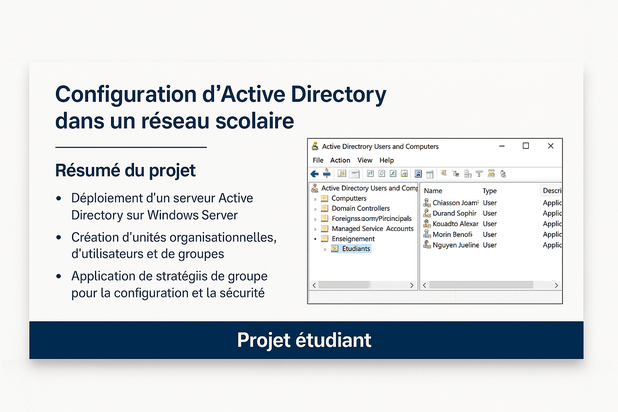Select the Active Directory Users root node
The width and height of the screenshot is (618, 412).
(369, 188)
